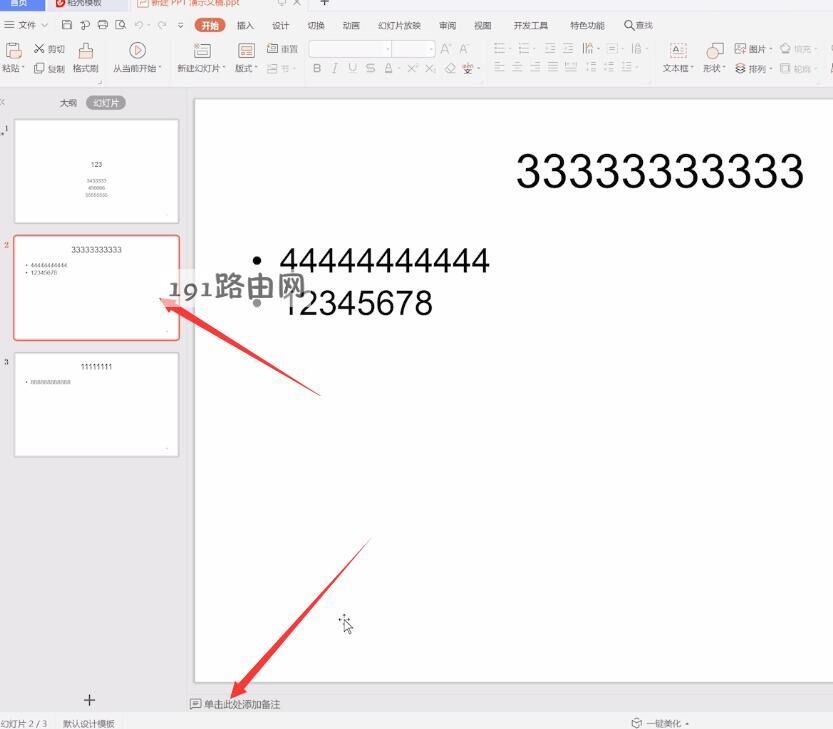Image resolution: width=833 pixels, height=729 pixels.
Task: Switch to the Start (开始) ribbon tab
Action: click(210, 25)
